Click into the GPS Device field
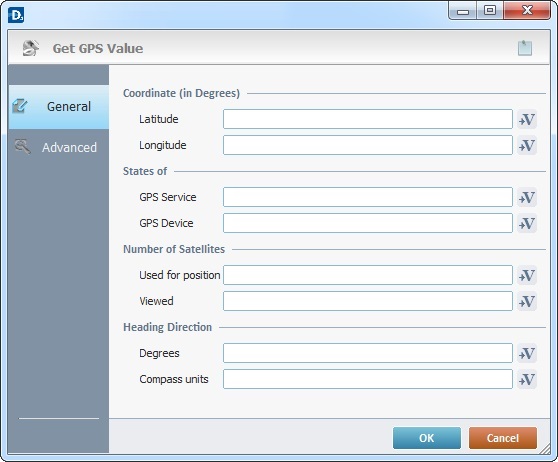The image size is (558, 462). click(x=368, y=223)
